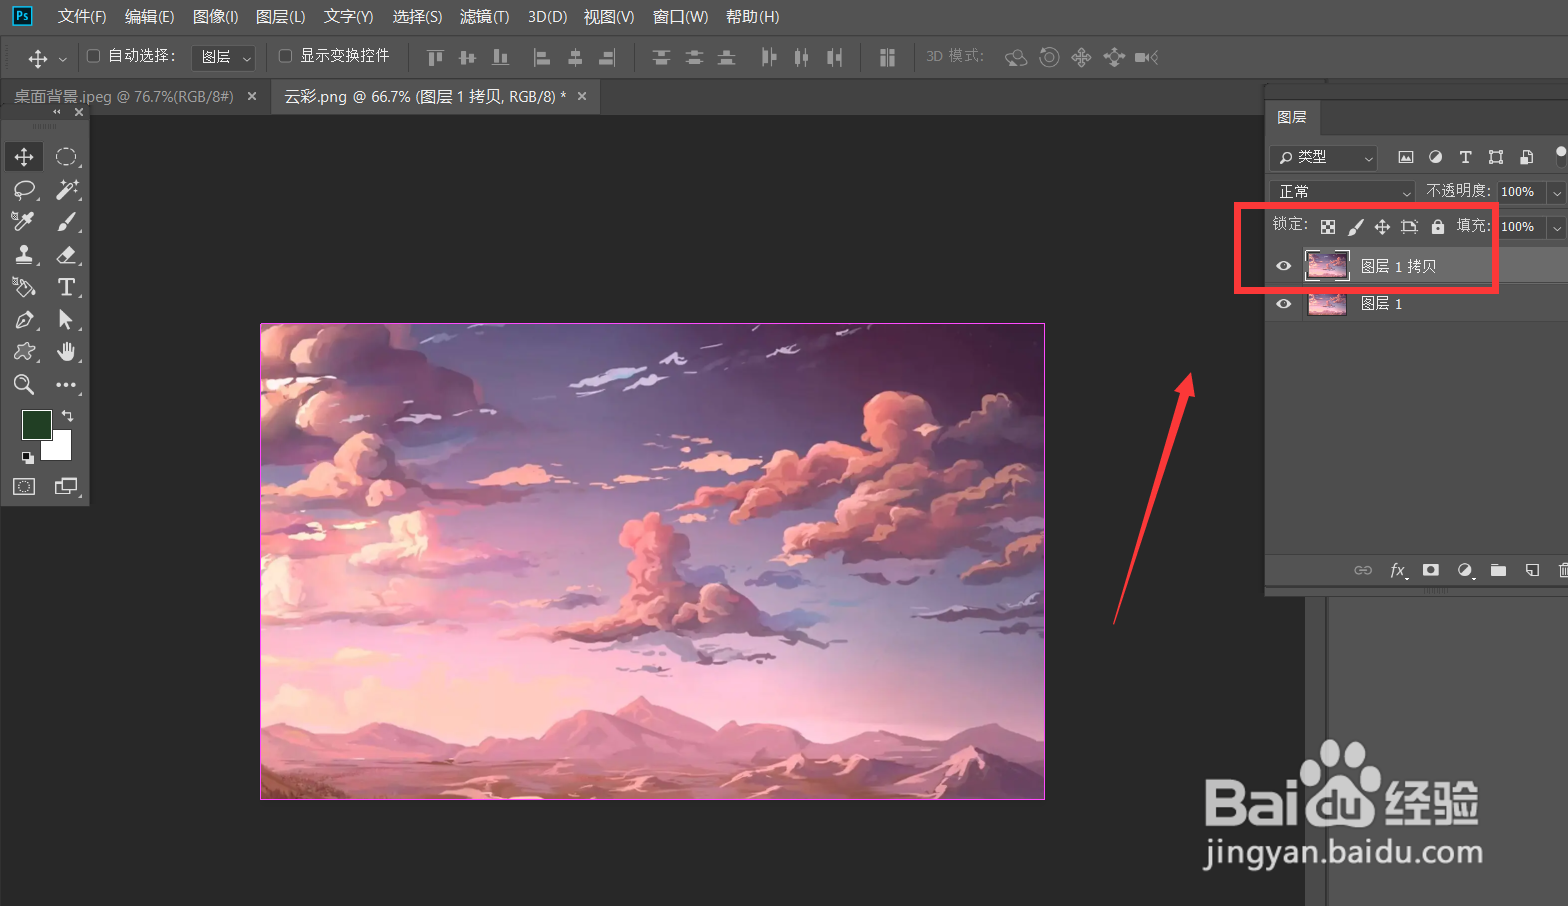1568x906 pixels.
Task: Open the Edit Toolbar three-dots button
Action: click(x=66, y=385)
